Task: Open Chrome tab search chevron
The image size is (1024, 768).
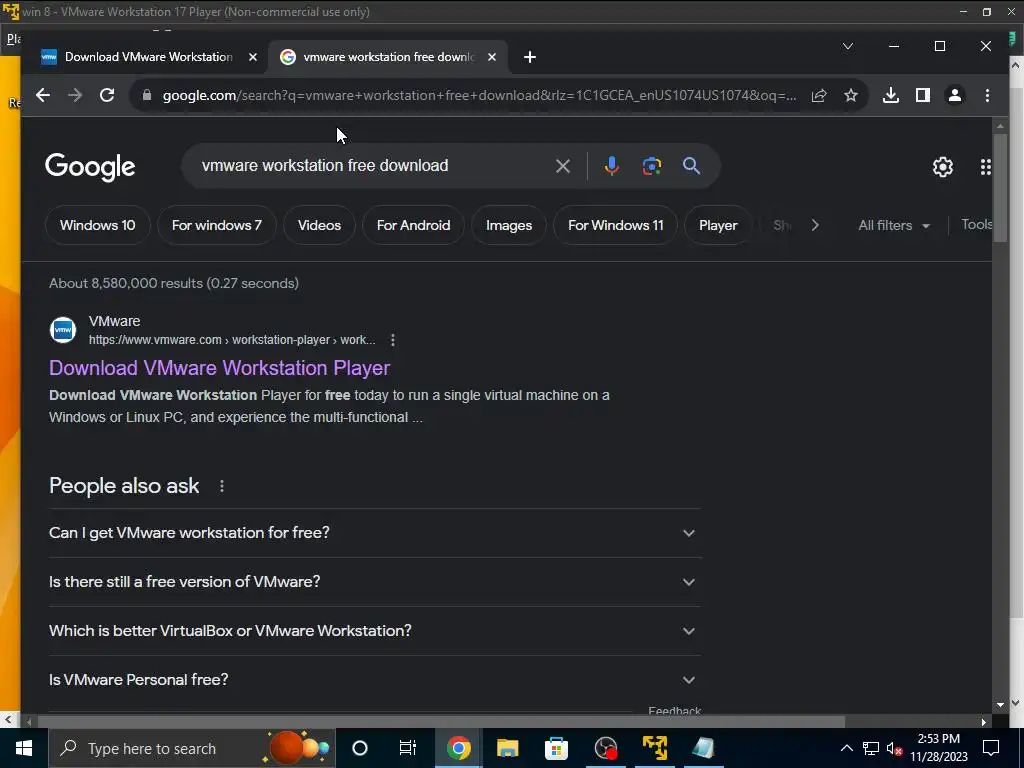Action: [x=848, y=46]
